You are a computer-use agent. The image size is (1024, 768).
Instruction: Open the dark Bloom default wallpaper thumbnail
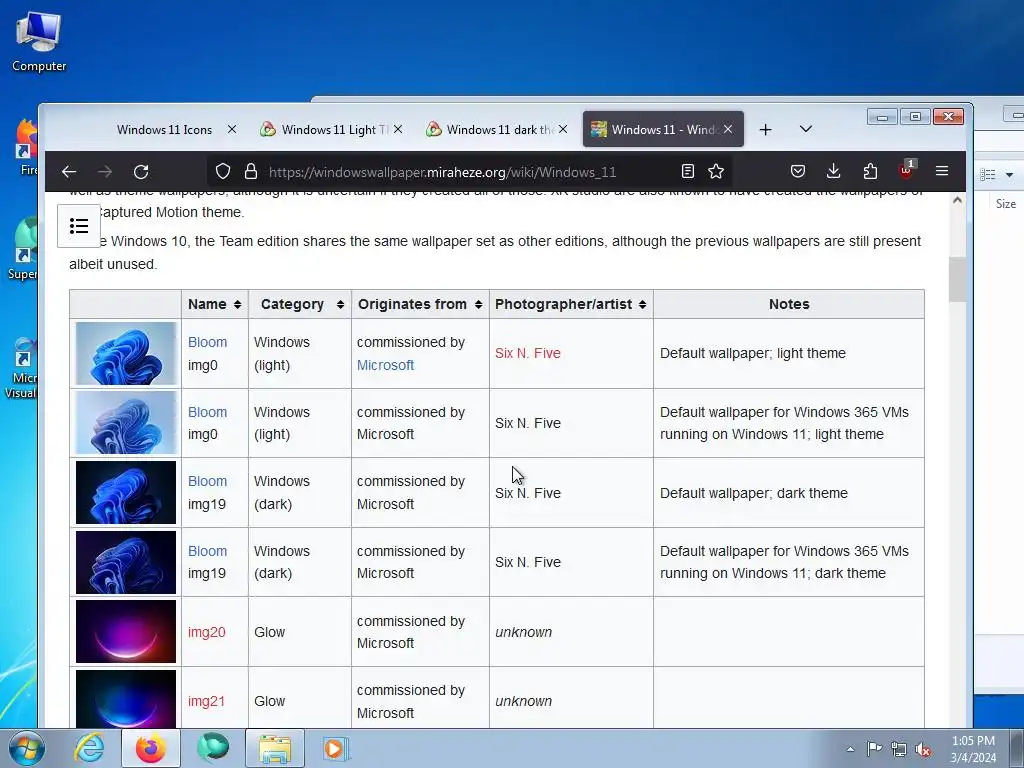pos(126,492)
